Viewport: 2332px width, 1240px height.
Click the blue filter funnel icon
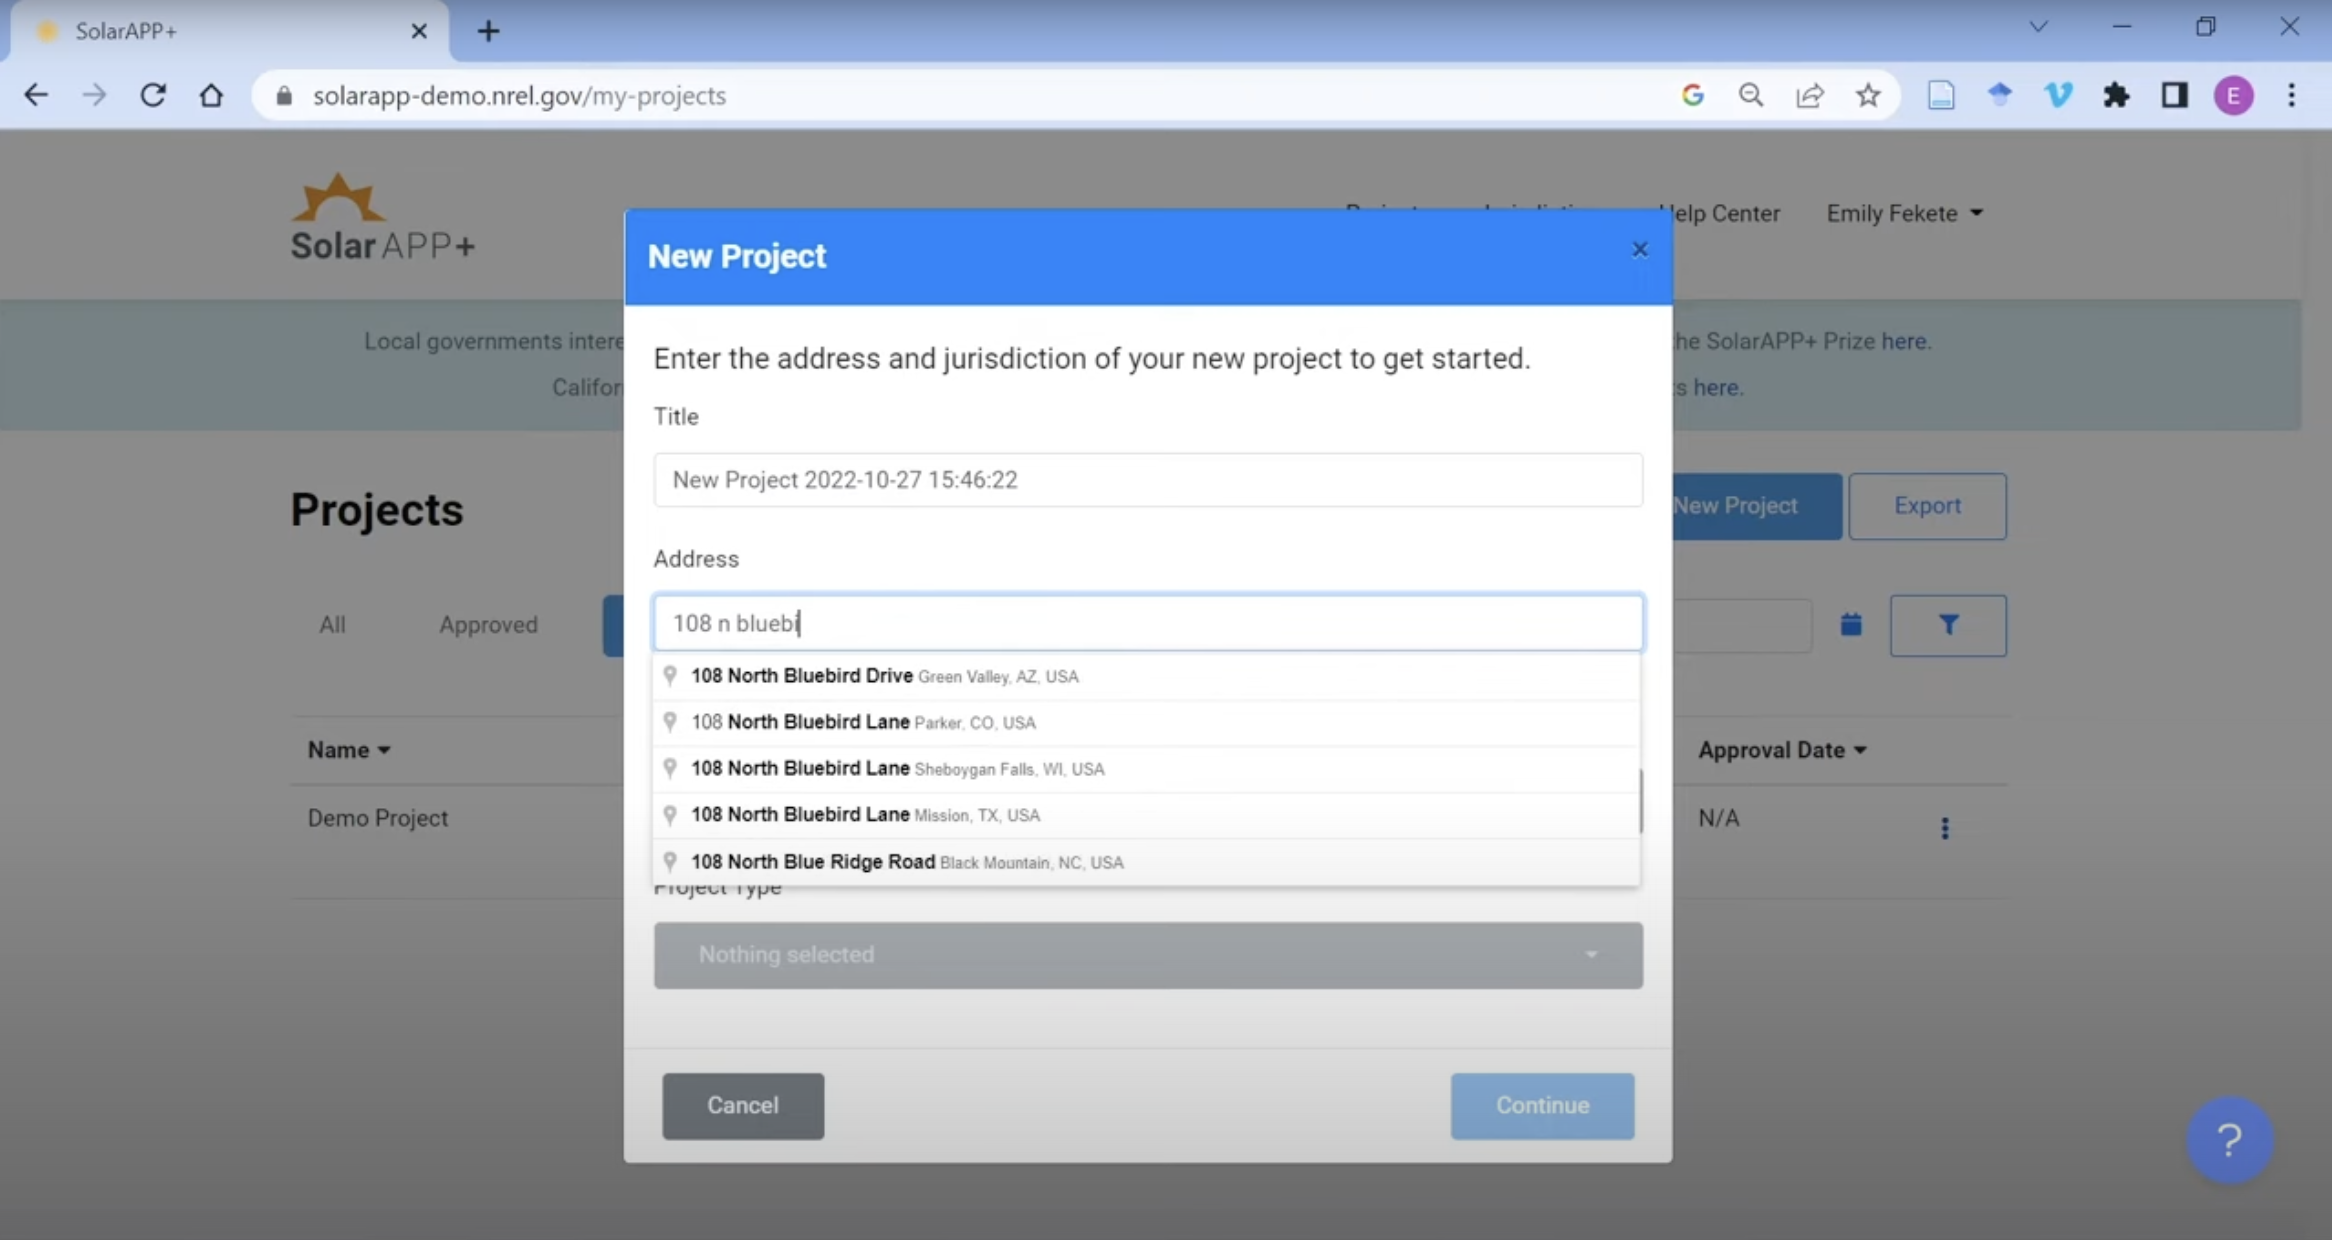tap(1948, 624)
